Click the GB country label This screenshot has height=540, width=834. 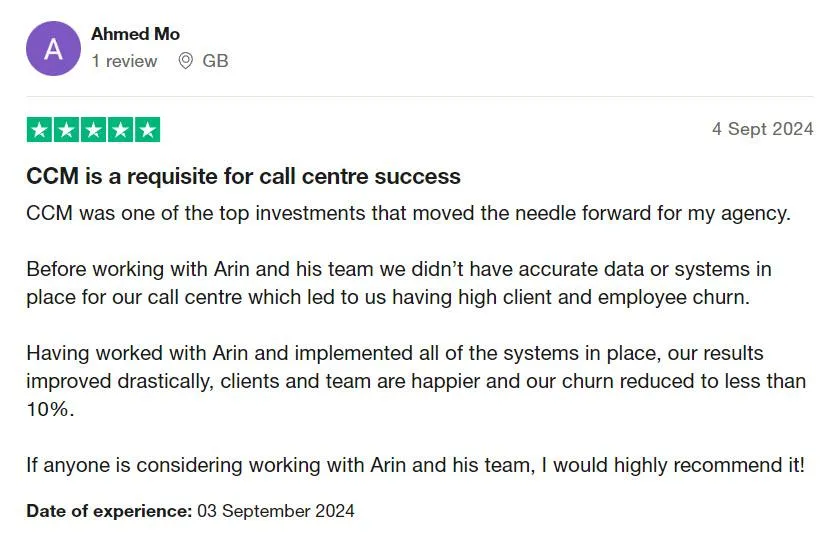(x=215, y=61)
